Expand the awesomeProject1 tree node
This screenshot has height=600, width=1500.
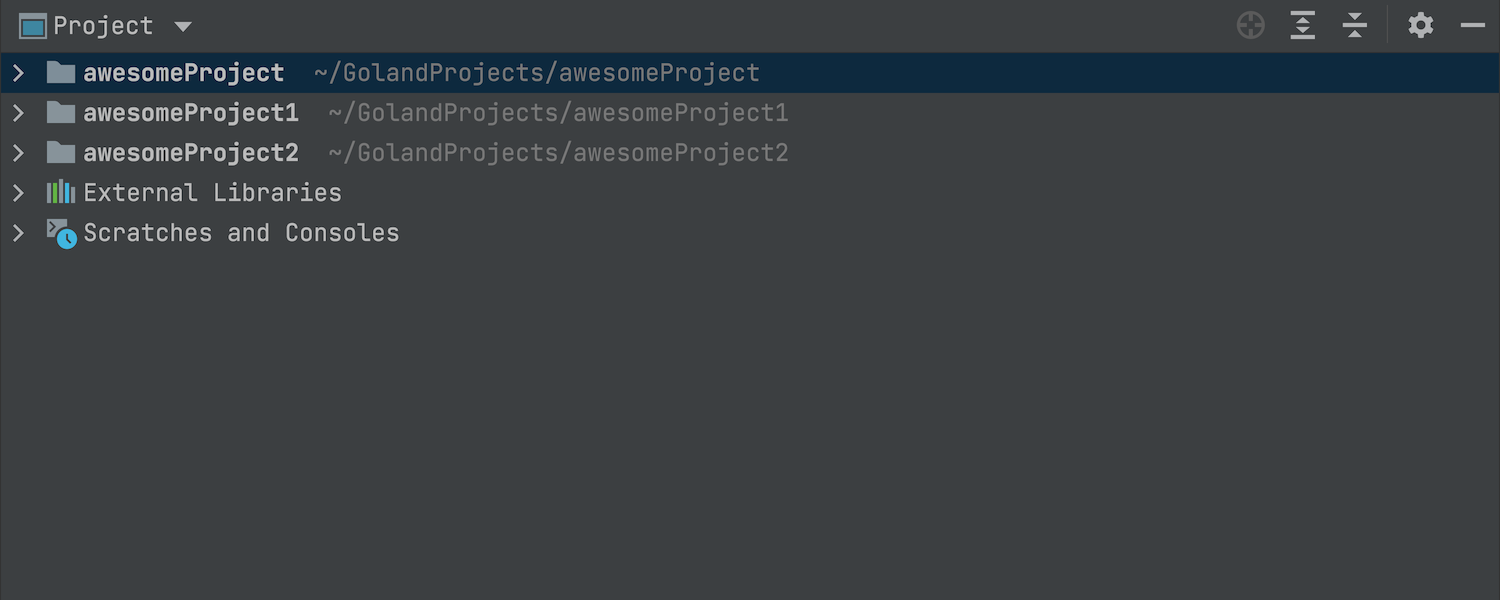(18, 113)
